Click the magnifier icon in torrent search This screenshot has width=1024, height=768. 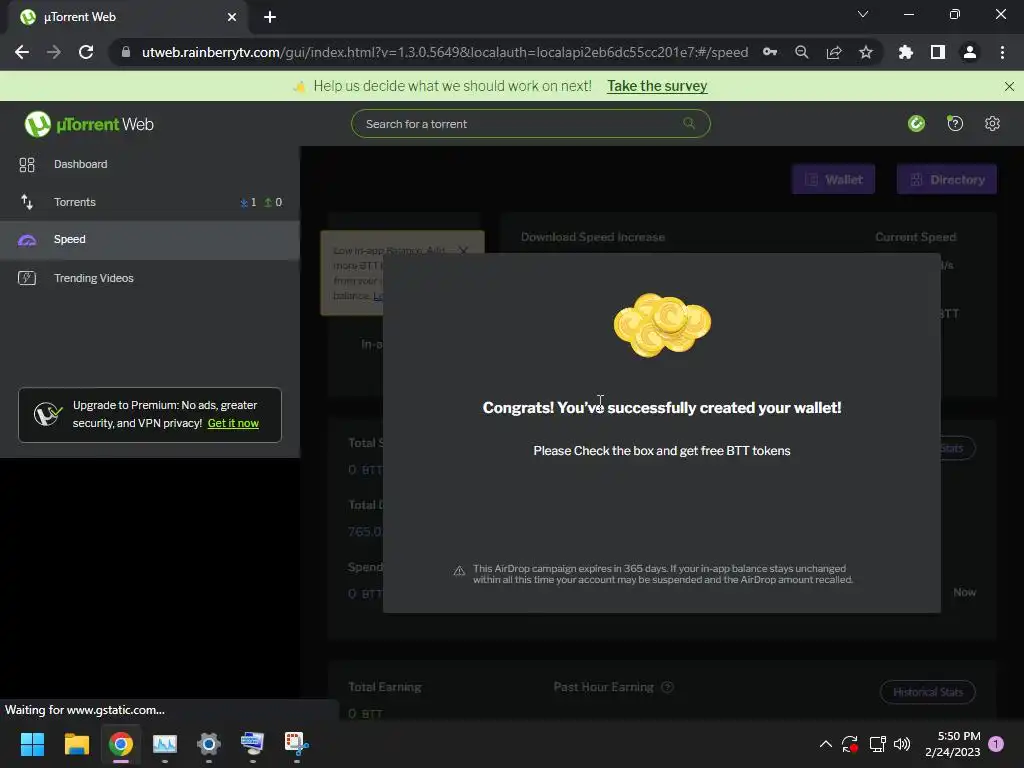(x=688, y=123)
